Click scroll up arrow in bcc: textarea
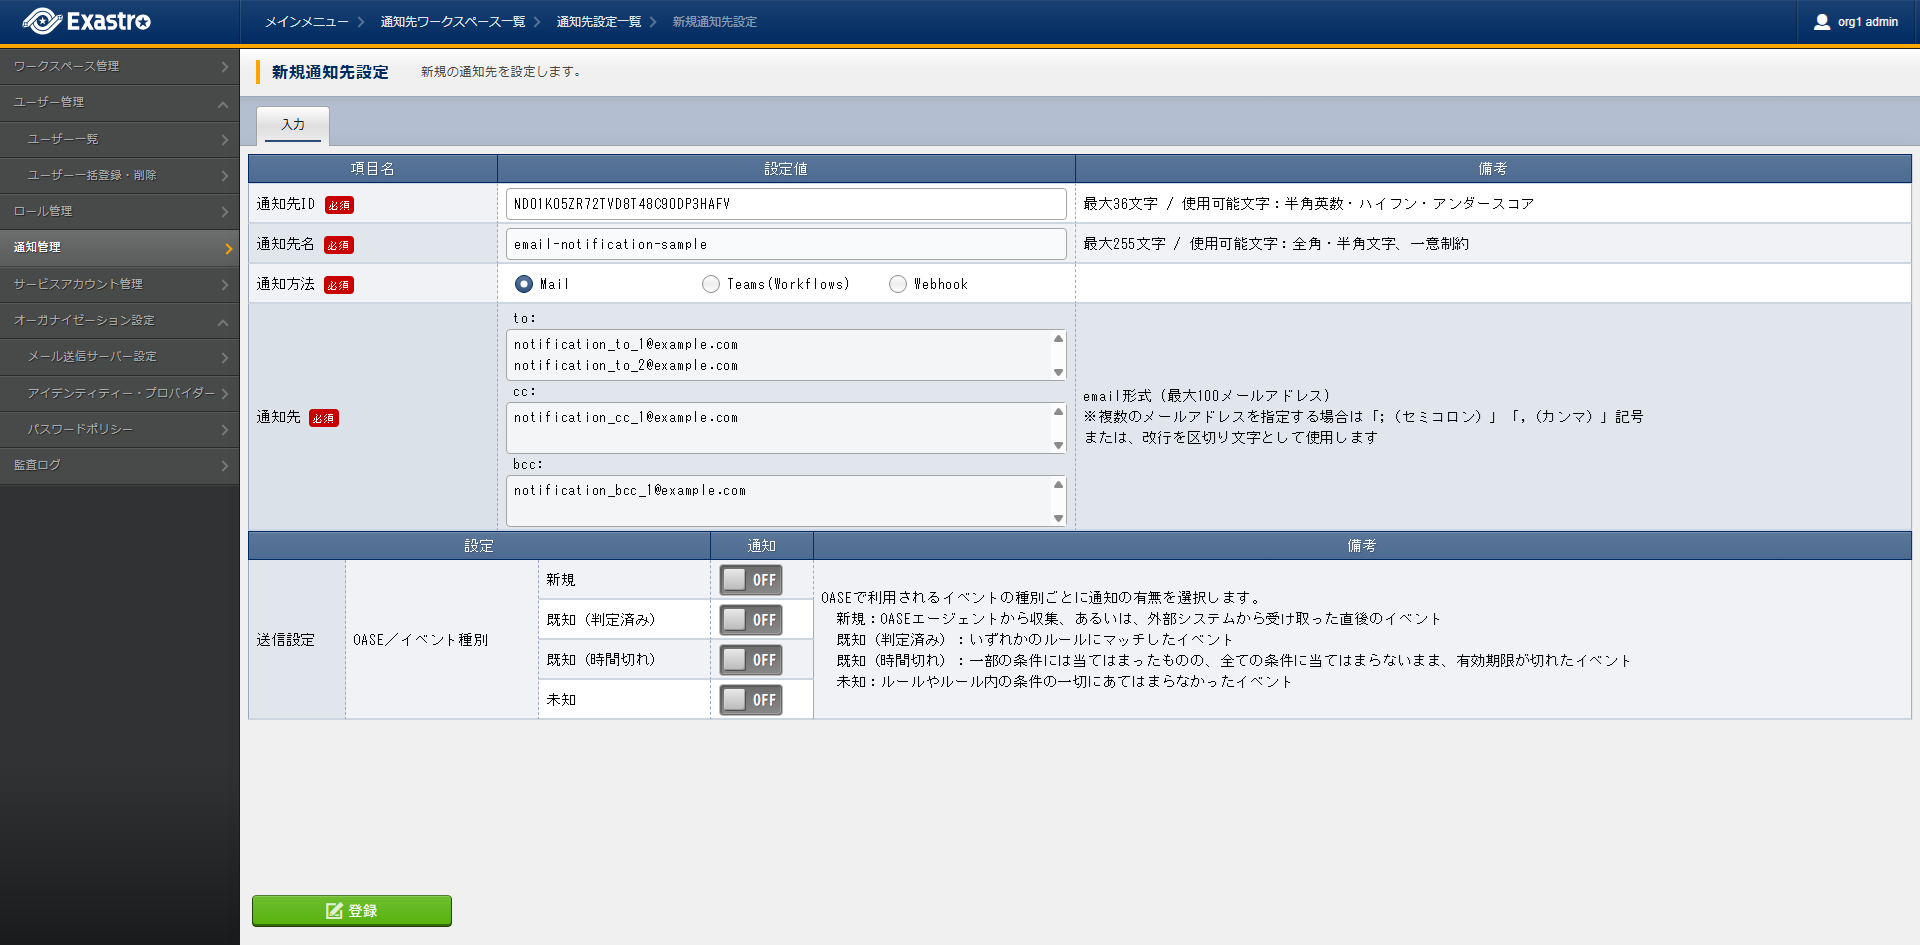This screenshot has height=945, width=1920. click(1058, 485)
